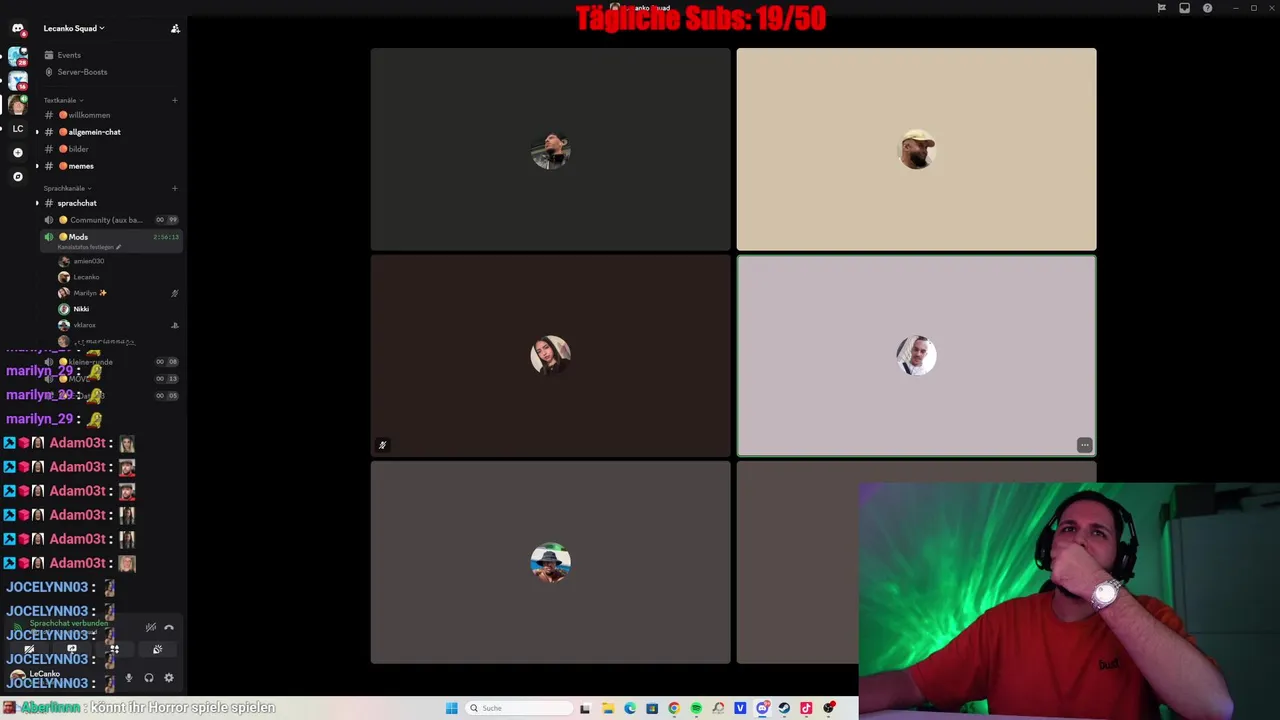Click the Windows Start button
Viewport: 1280px width, 720px height.
pos(452,708)
